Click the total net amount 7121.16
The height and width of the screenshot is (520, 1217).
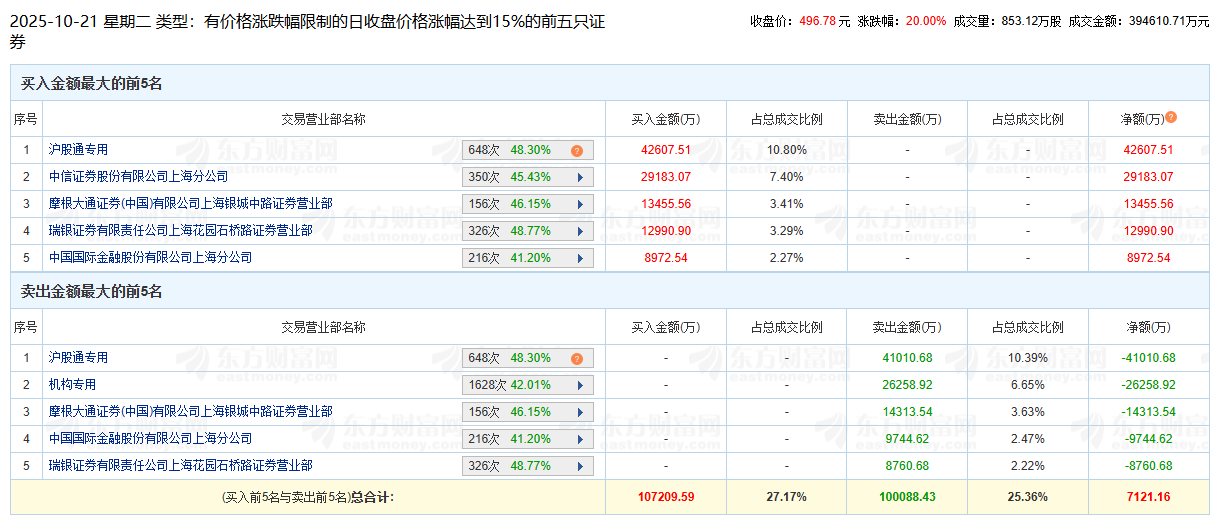tap(1147, 497)
